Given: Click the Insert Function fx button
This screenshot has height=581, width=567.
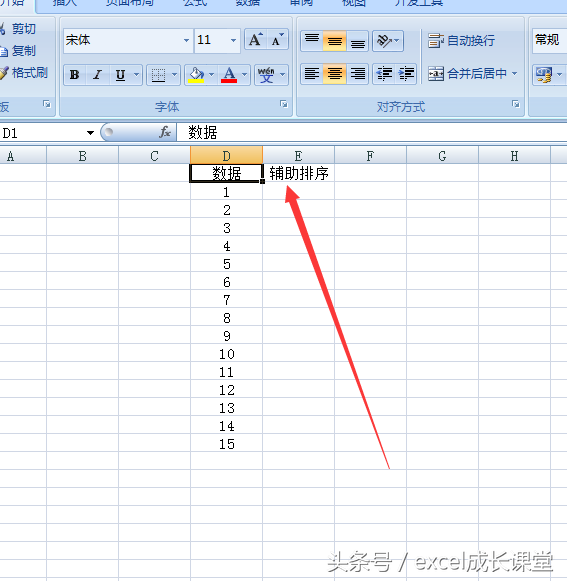Looking at the screenshot, I should [x=165, y=132].
